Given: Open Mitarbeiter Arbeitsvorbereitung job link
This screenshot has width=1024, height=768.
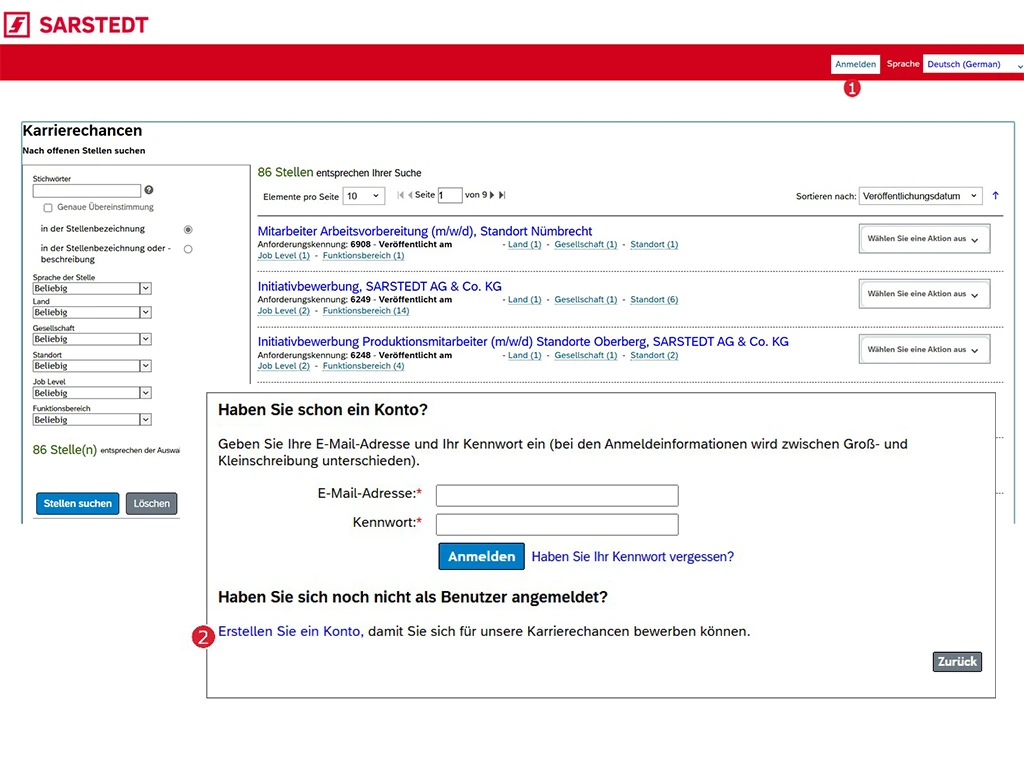Looking at the screenshot, I should coord(424,231).
